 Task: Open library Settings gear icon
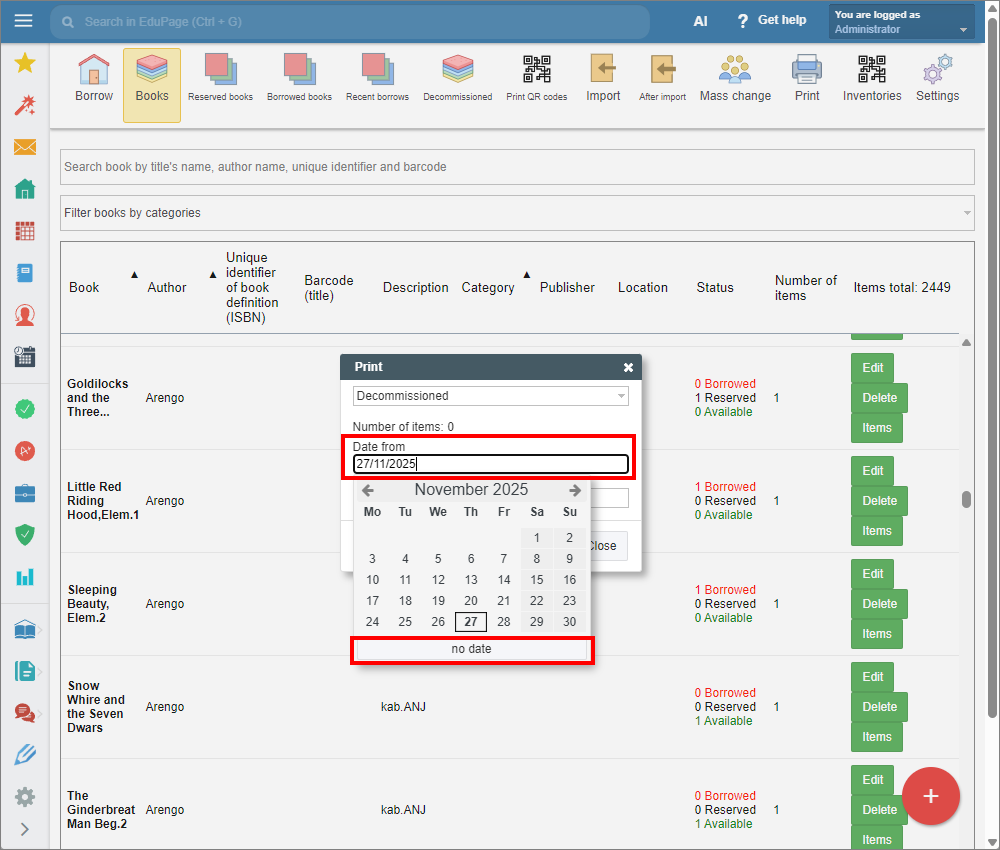[x=937, y=79]
